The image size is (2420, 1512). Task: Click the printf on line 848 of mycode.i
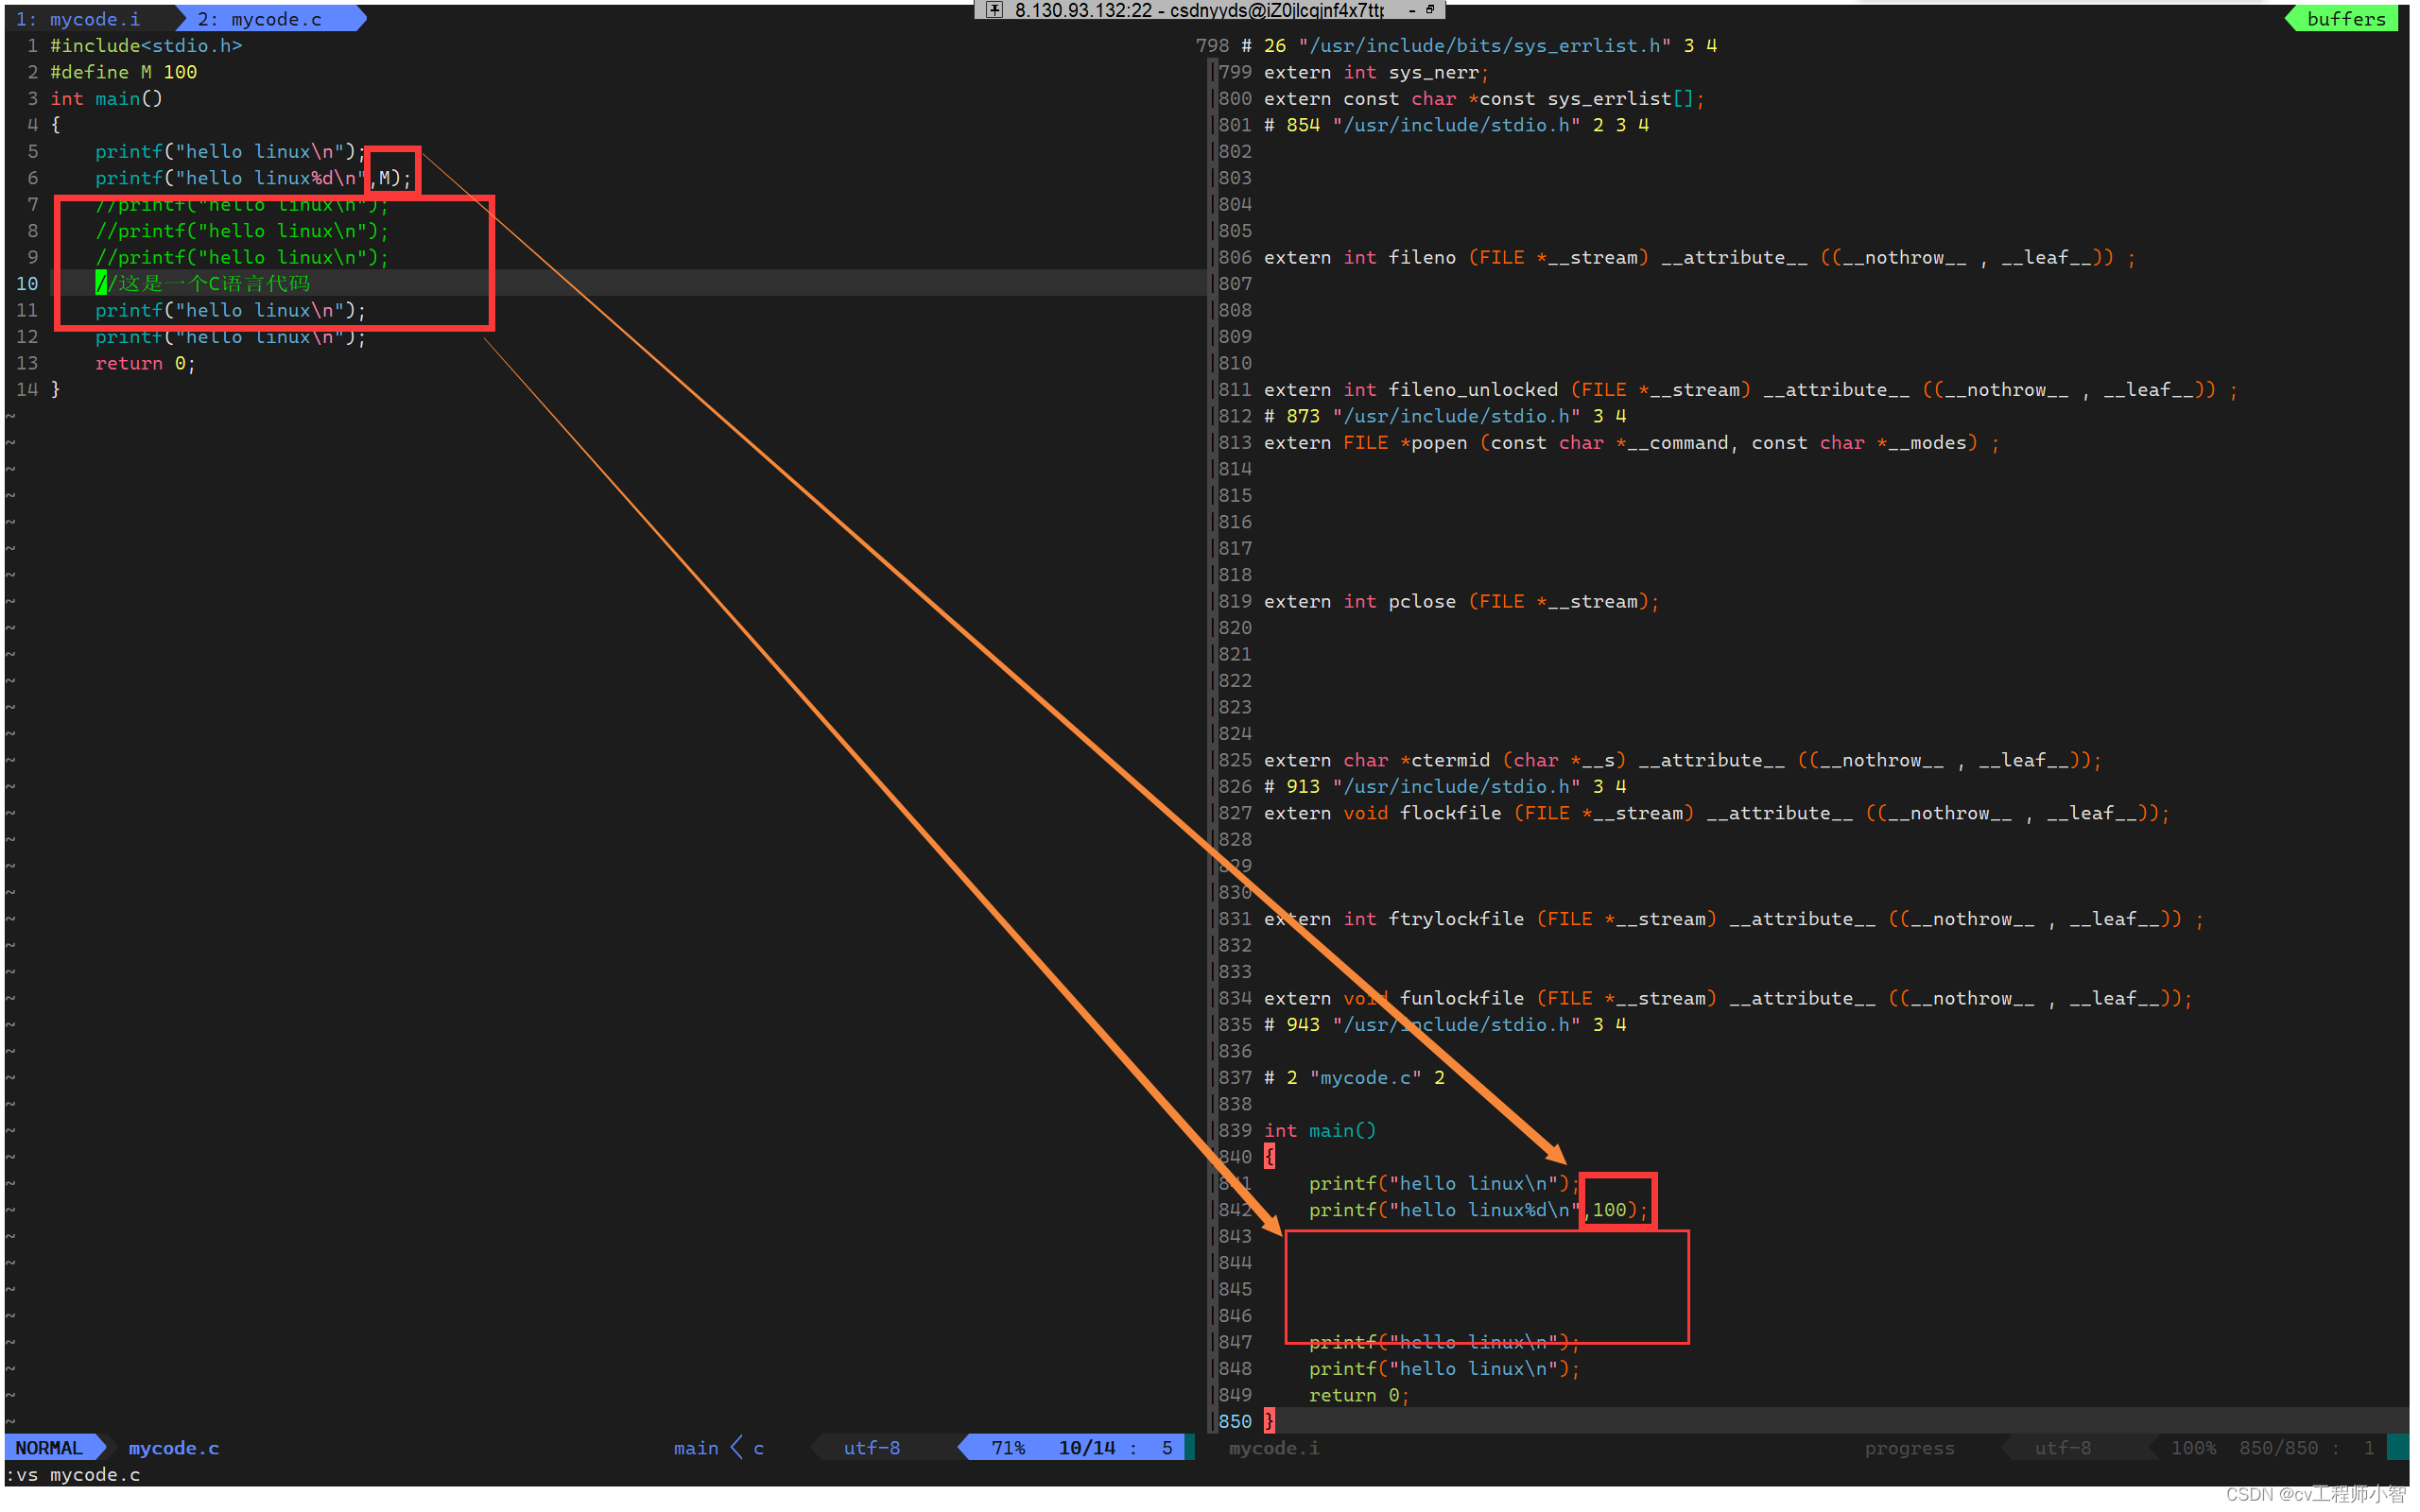coord(1444,1369)
